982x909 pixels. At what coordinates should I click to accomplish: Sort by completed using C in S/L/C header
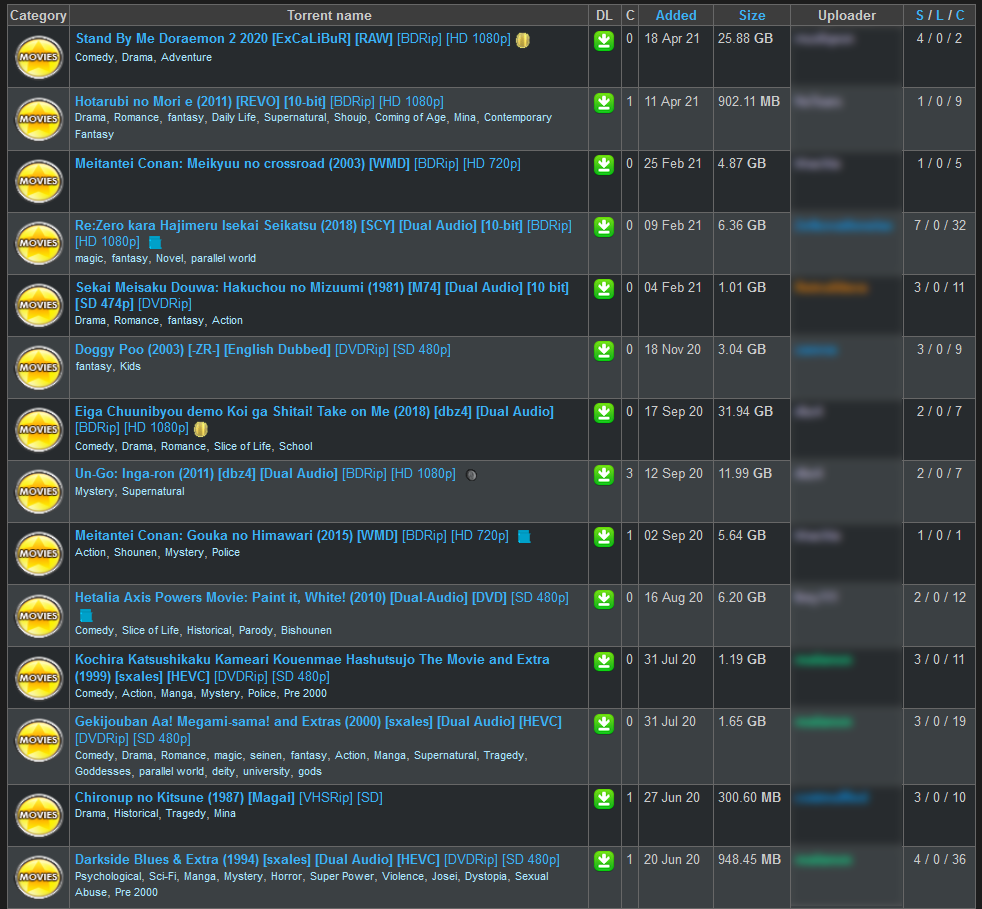pos(959,15)
